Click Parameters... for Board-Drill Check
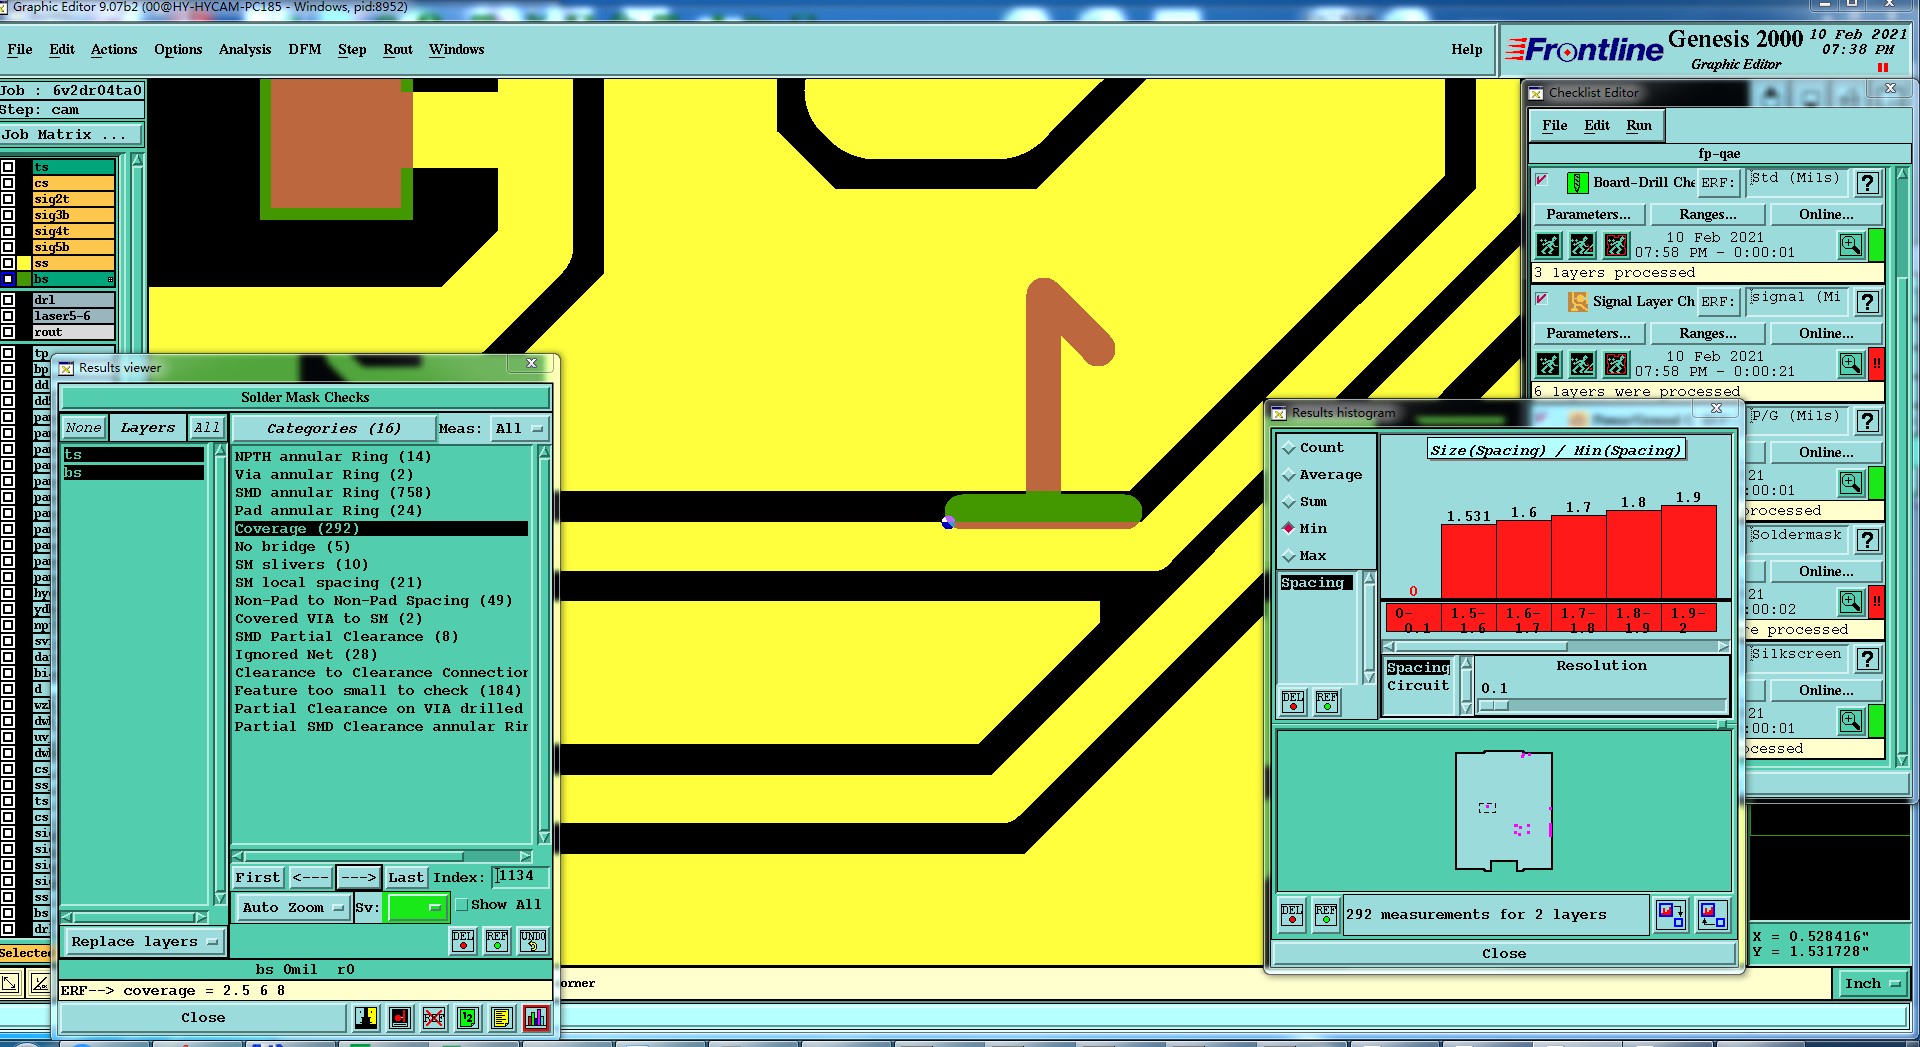1920x1047 pixels. pos(1588,215)
